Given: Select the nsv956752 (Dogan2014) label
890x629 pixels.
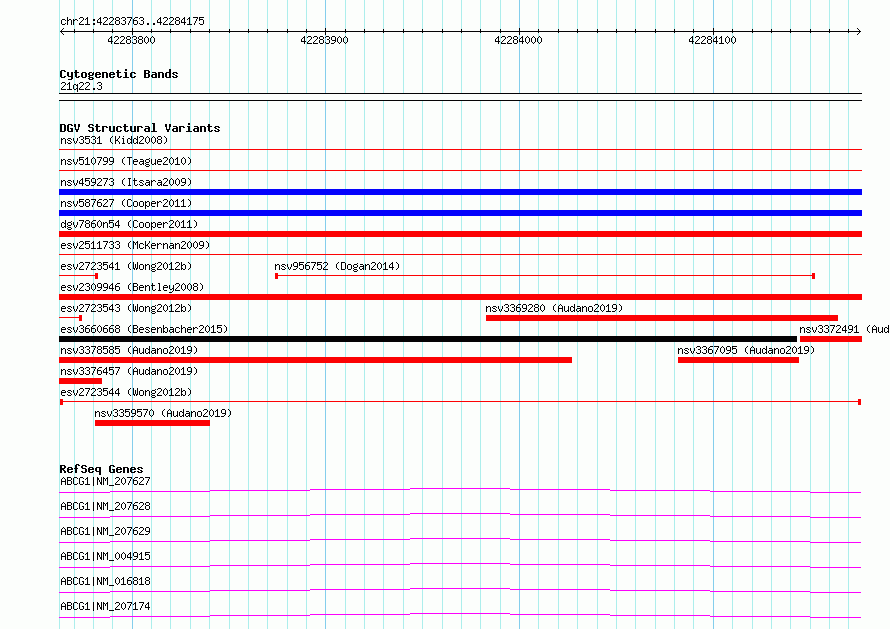Looking at the screenshot, I should pos(337,266).
